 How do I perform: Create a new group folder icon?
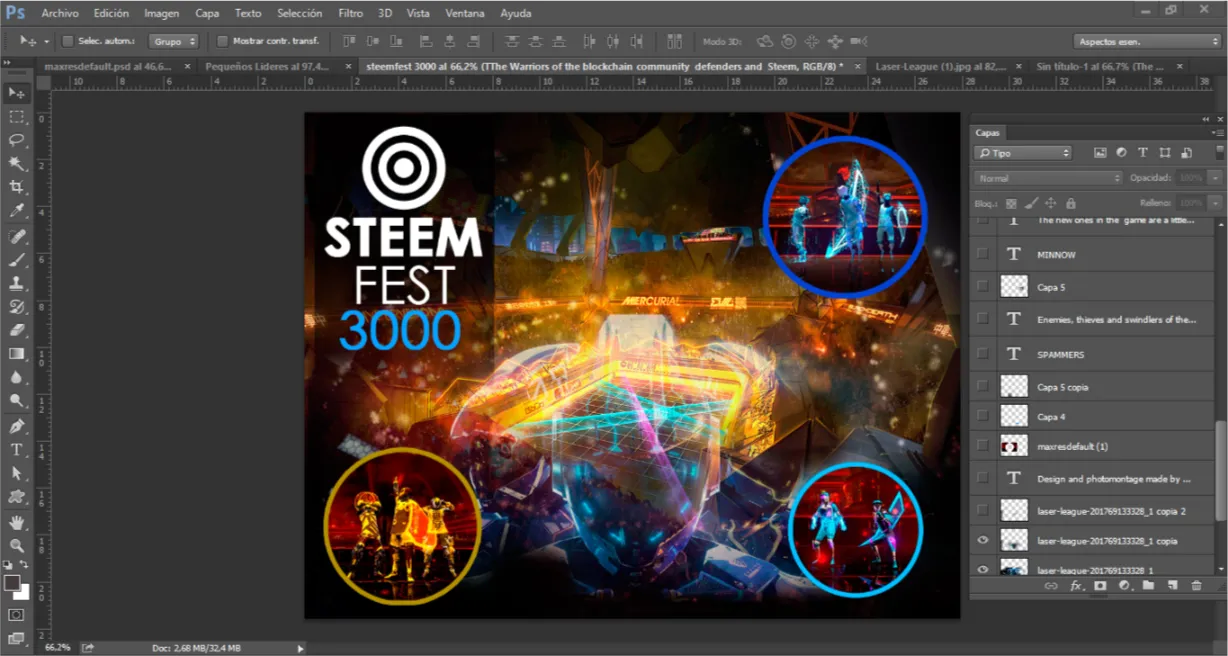tap(1148, 586)
